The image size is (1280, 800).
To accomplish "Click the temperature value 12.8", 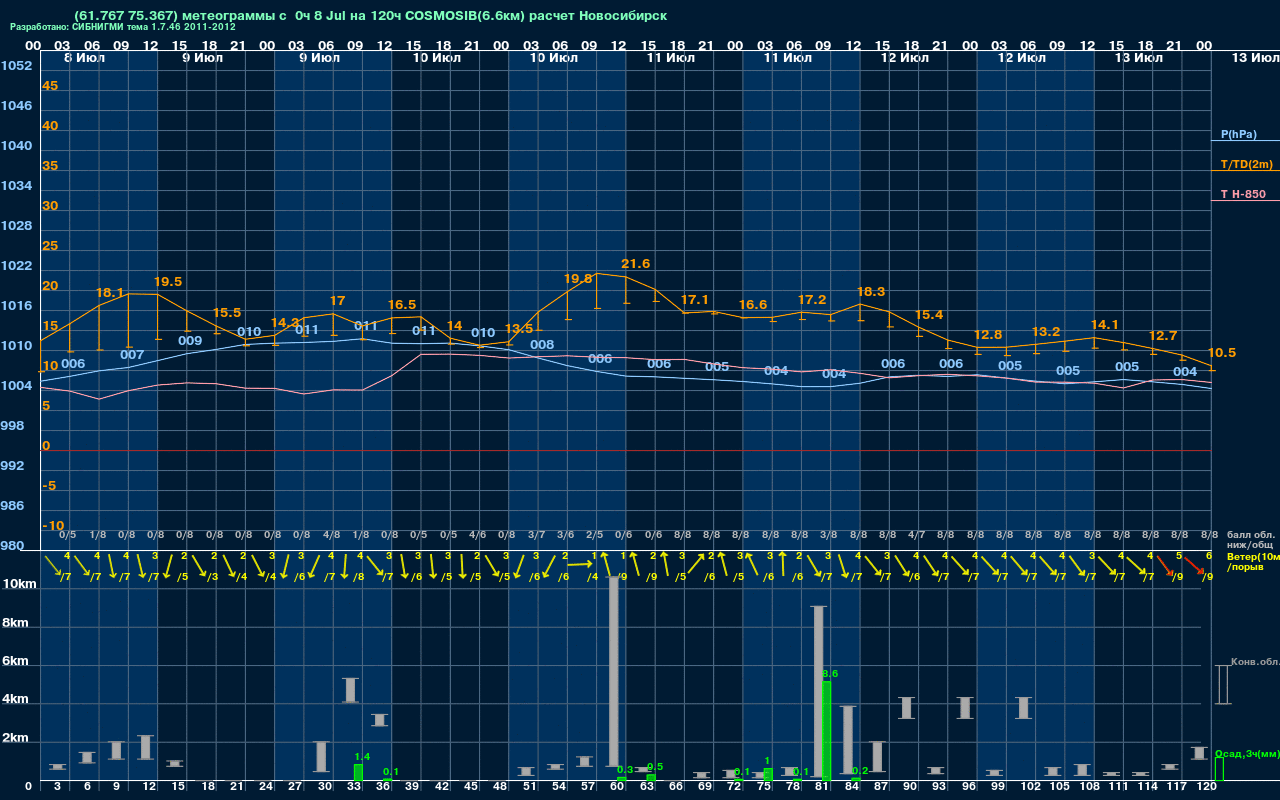I will pos(987,335).
